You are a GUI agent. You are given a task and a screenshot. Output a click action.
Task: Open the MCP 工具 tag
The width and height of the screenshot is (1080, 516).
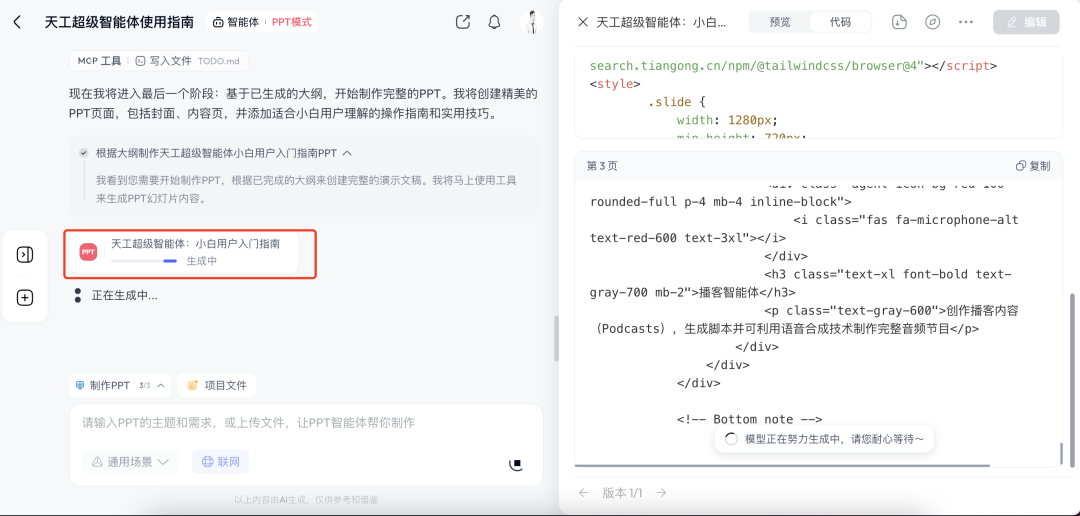tap(99, 61)
